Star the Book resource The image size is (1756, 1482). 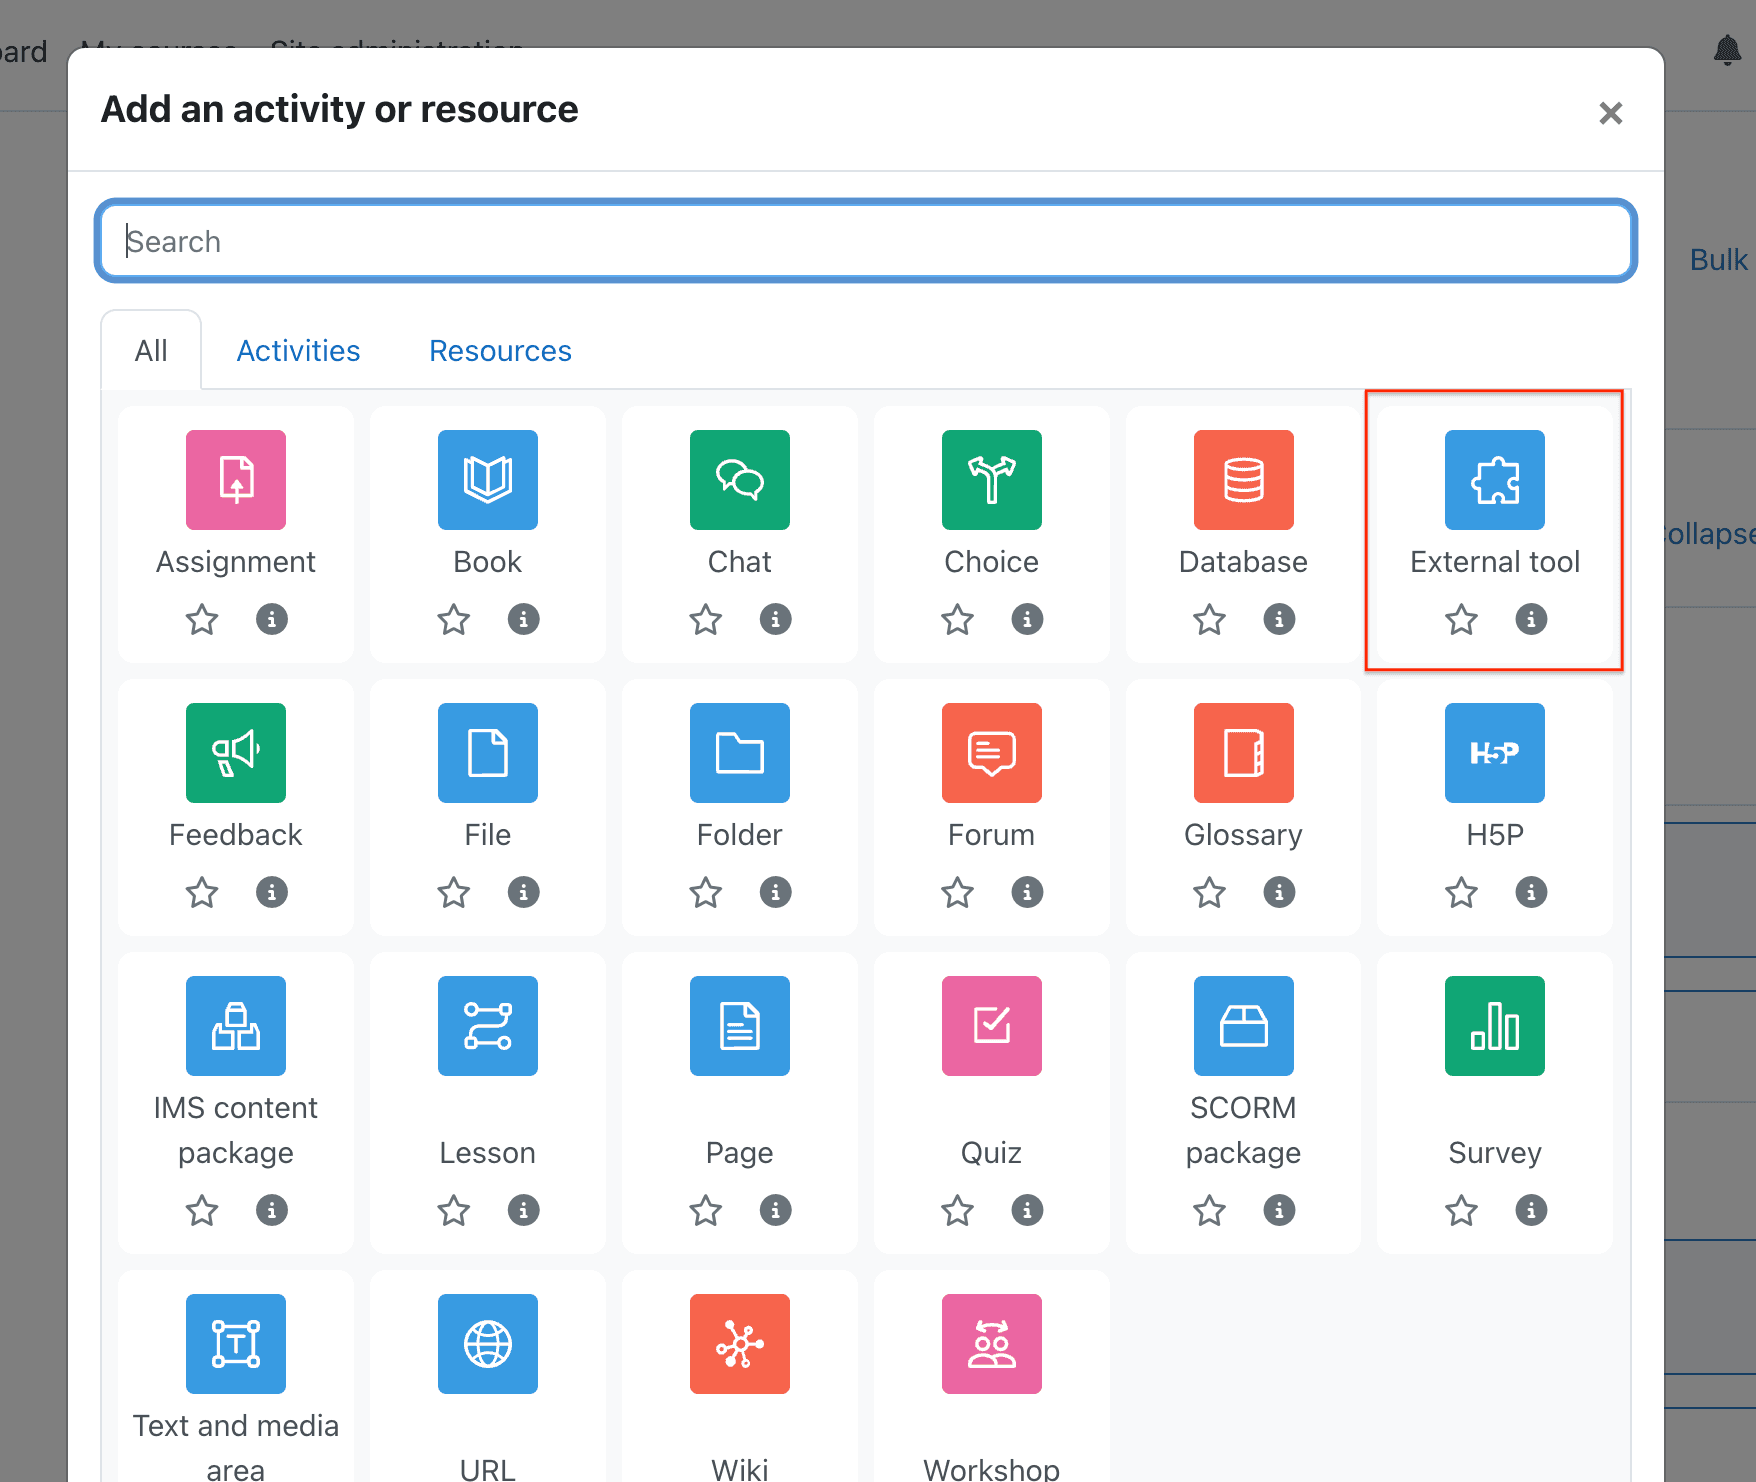[x=454, y=619]
